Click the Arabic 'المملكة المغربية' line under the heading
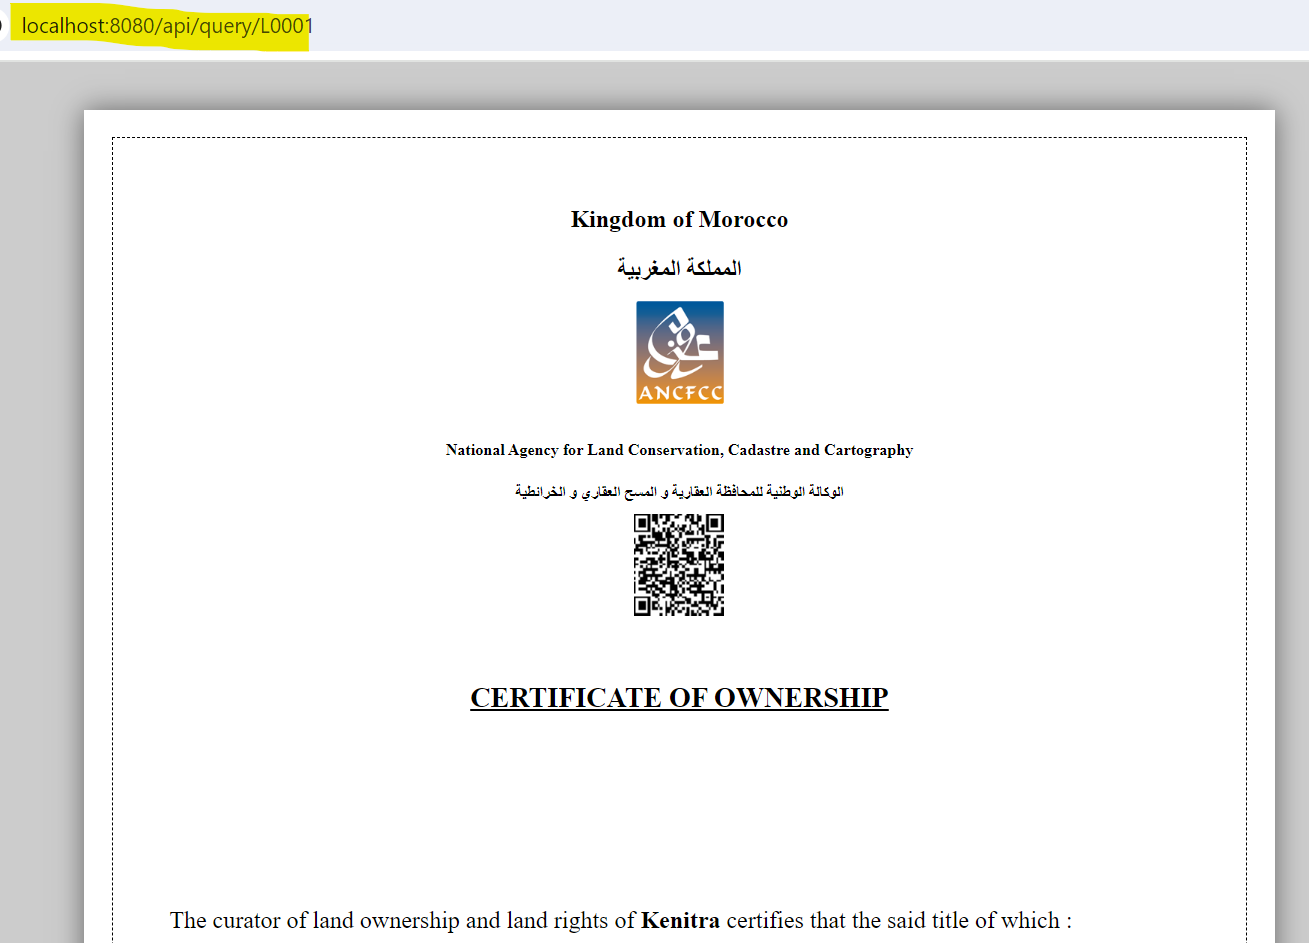 679,268
